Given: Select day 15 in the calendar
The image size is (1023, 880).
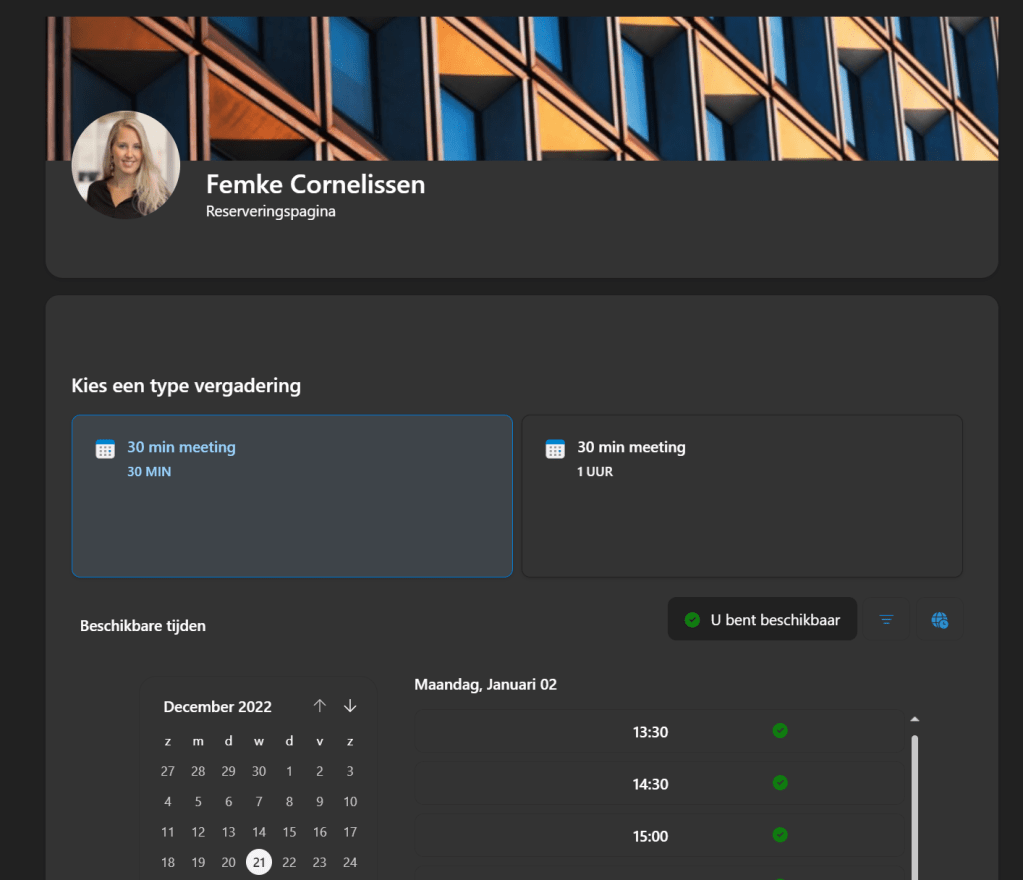Looking at the screenshot, I should (289, 832).
